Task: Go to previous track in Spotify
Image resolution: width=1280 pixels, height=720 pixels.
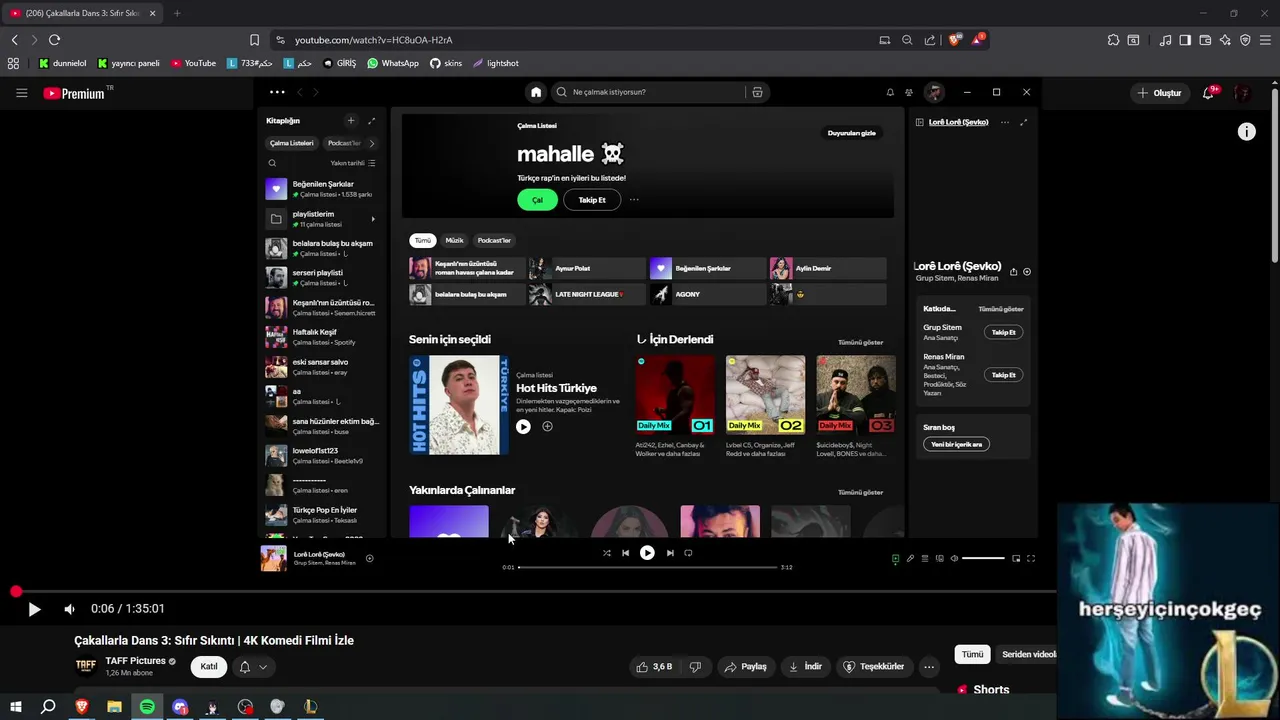Action: click(625, 553)
